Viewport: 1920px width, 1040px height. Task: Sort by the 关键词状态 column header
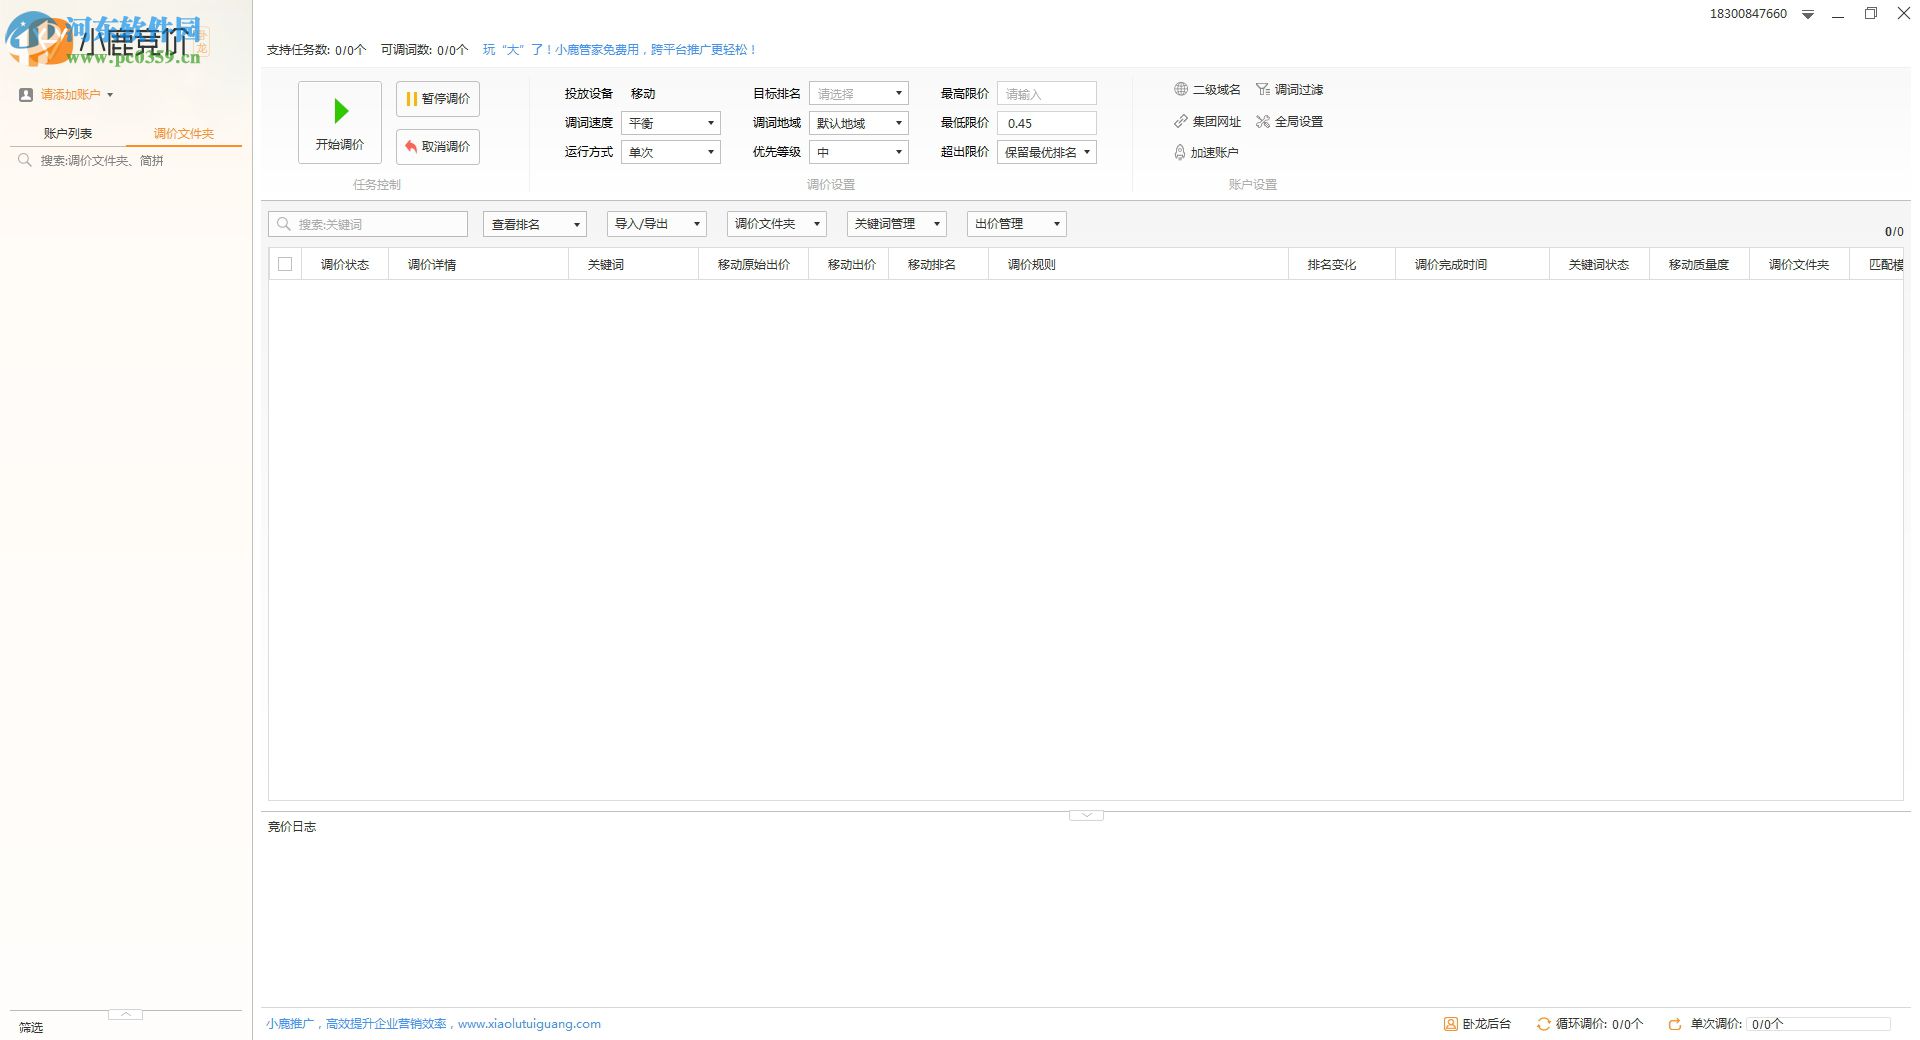1599,265
